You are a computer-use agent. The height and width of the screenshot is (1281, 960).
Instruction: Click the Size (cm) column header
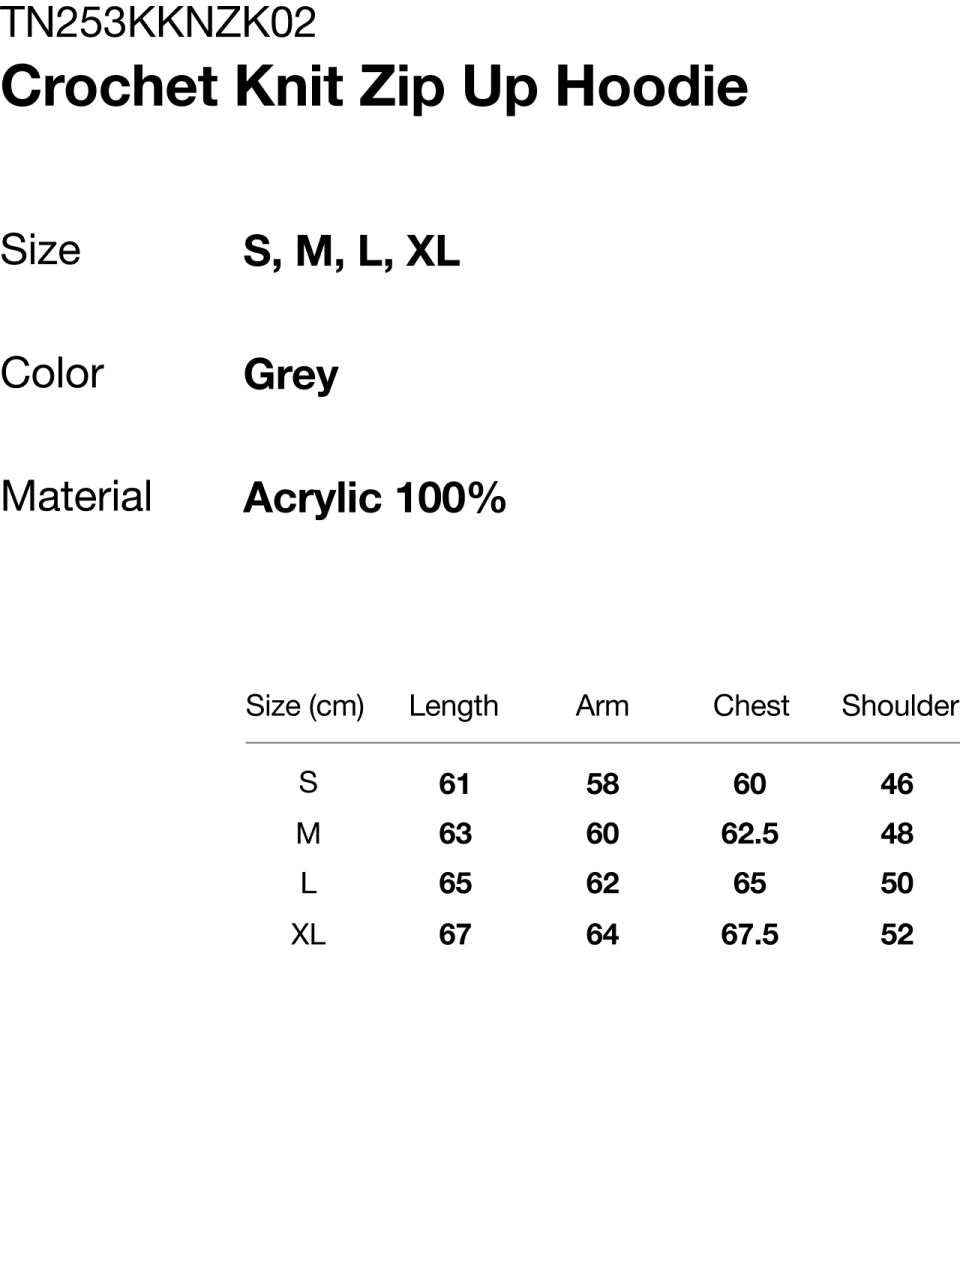tap(305, 706)
